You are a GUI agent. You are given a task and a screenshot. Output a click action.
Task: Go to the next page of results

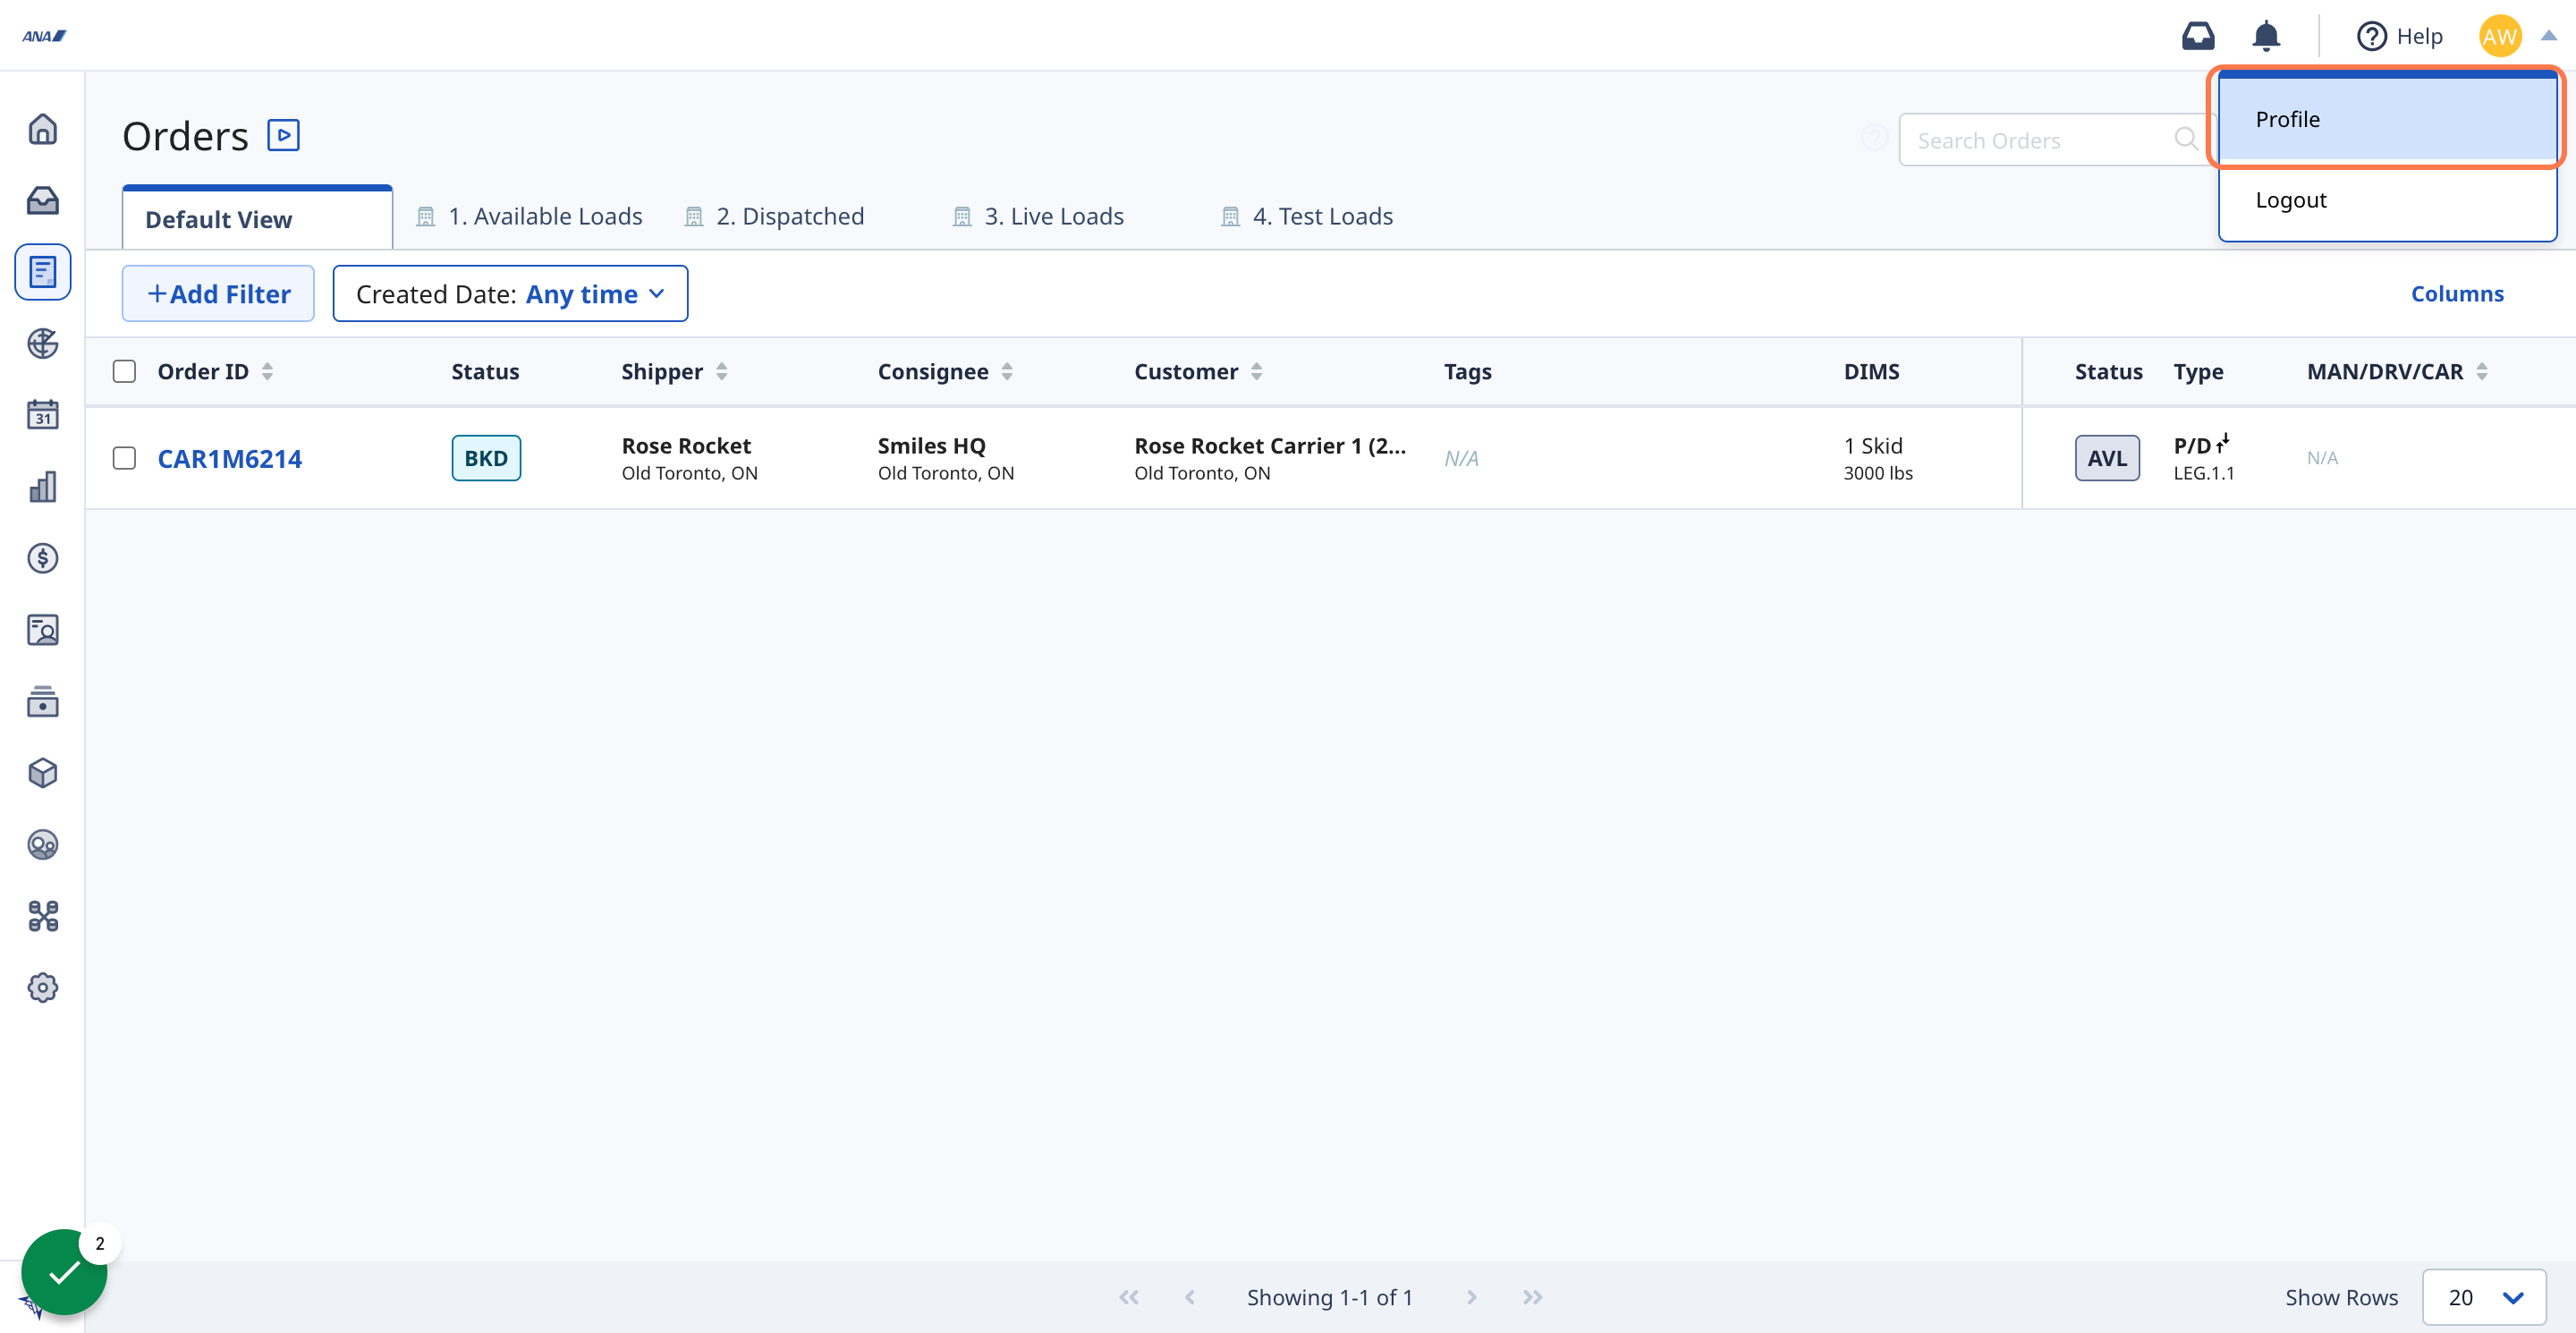click(x=1471, y=1297)
